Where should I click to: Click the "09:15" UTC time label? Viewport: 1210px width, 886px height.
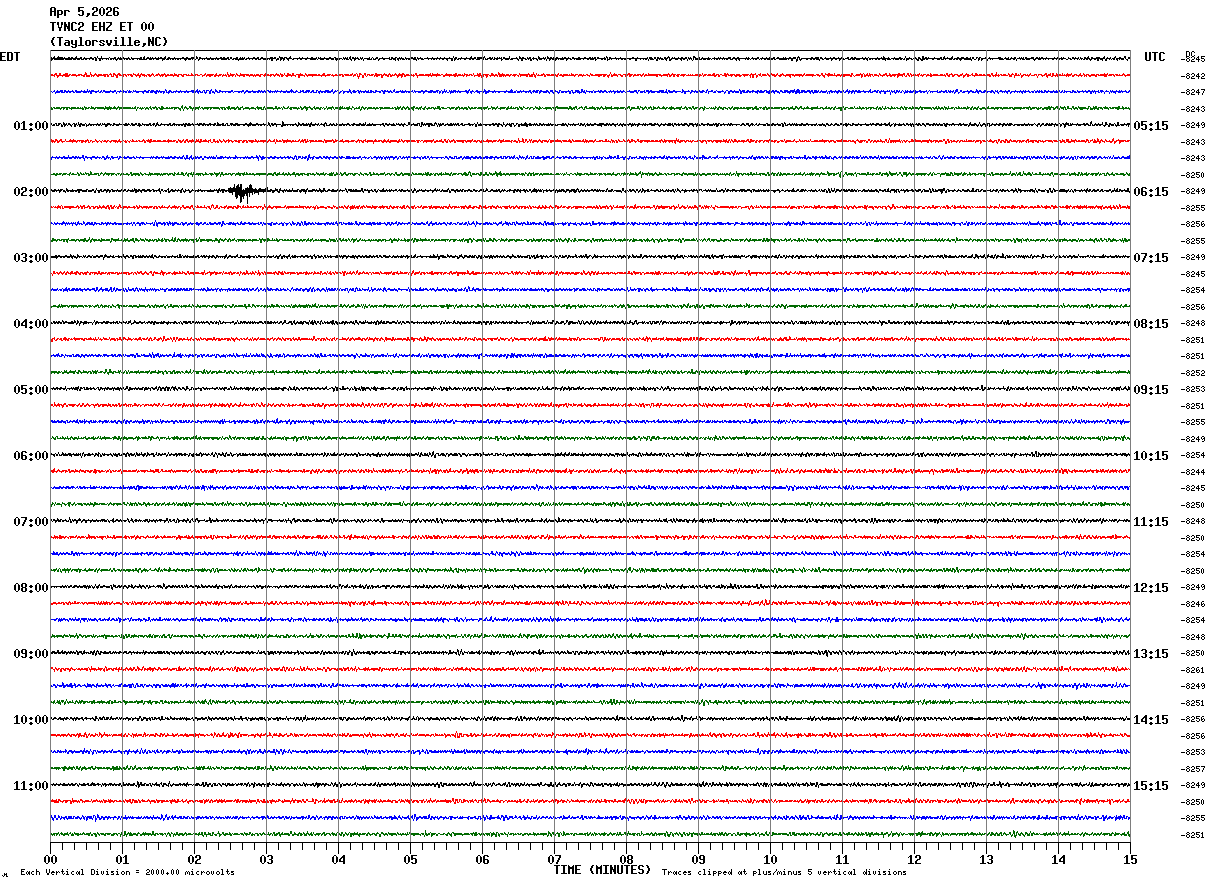1150,390
